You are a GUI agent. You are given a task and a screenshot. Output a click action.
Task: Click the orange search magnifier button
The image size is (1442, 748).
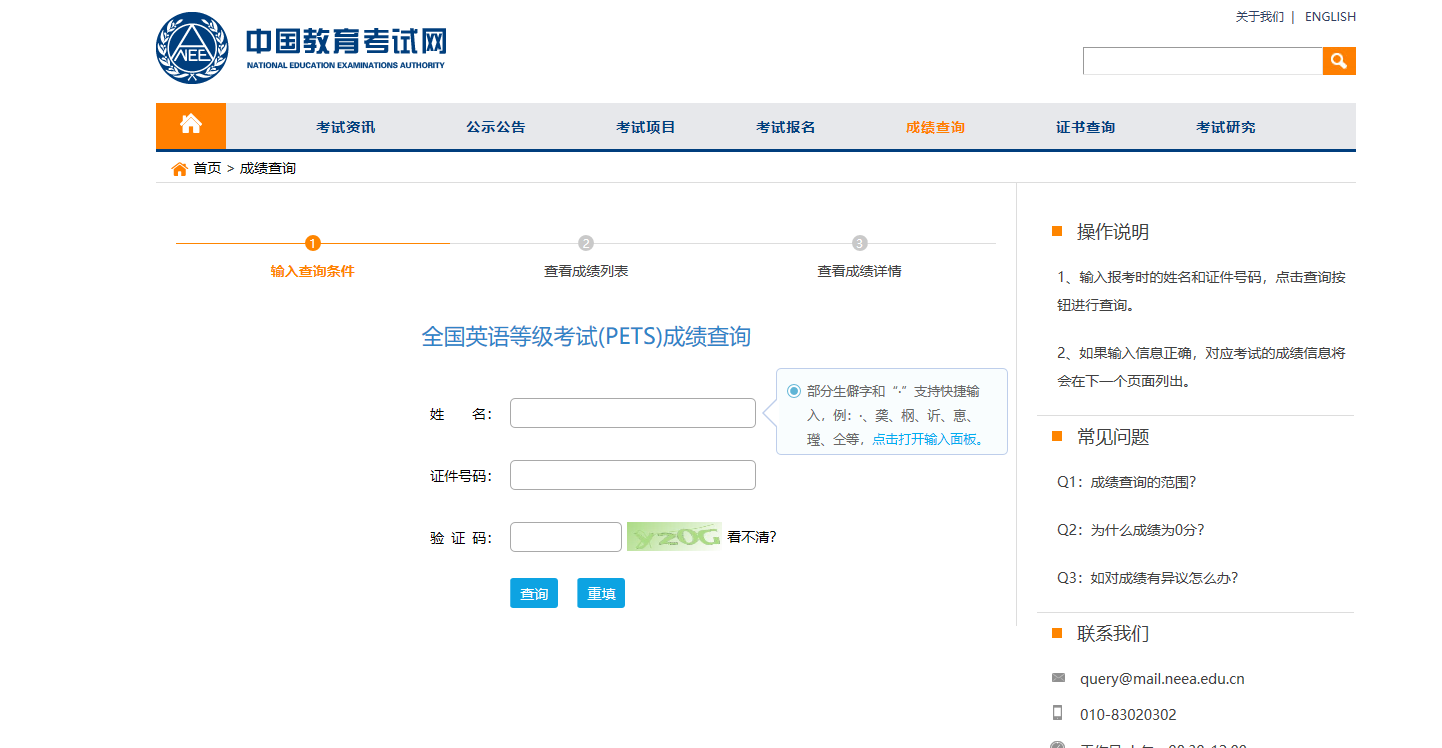(x=1339, y=61)
